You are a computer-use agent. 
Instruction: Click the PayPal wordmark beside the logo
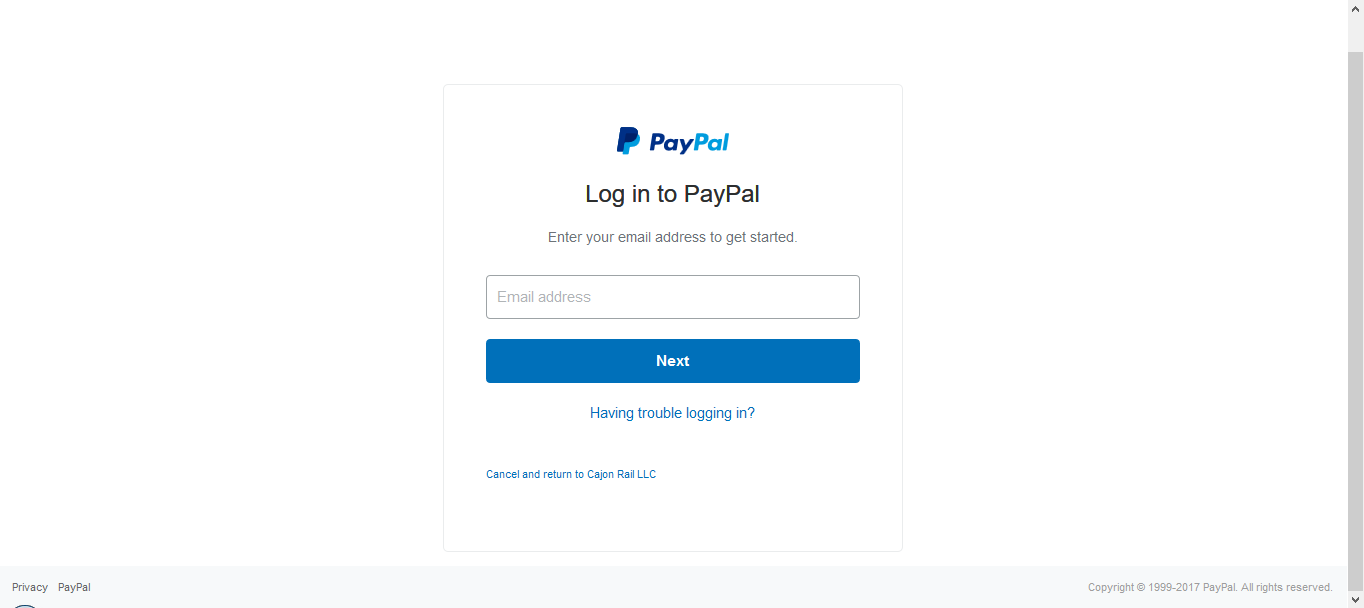(689, 143)
